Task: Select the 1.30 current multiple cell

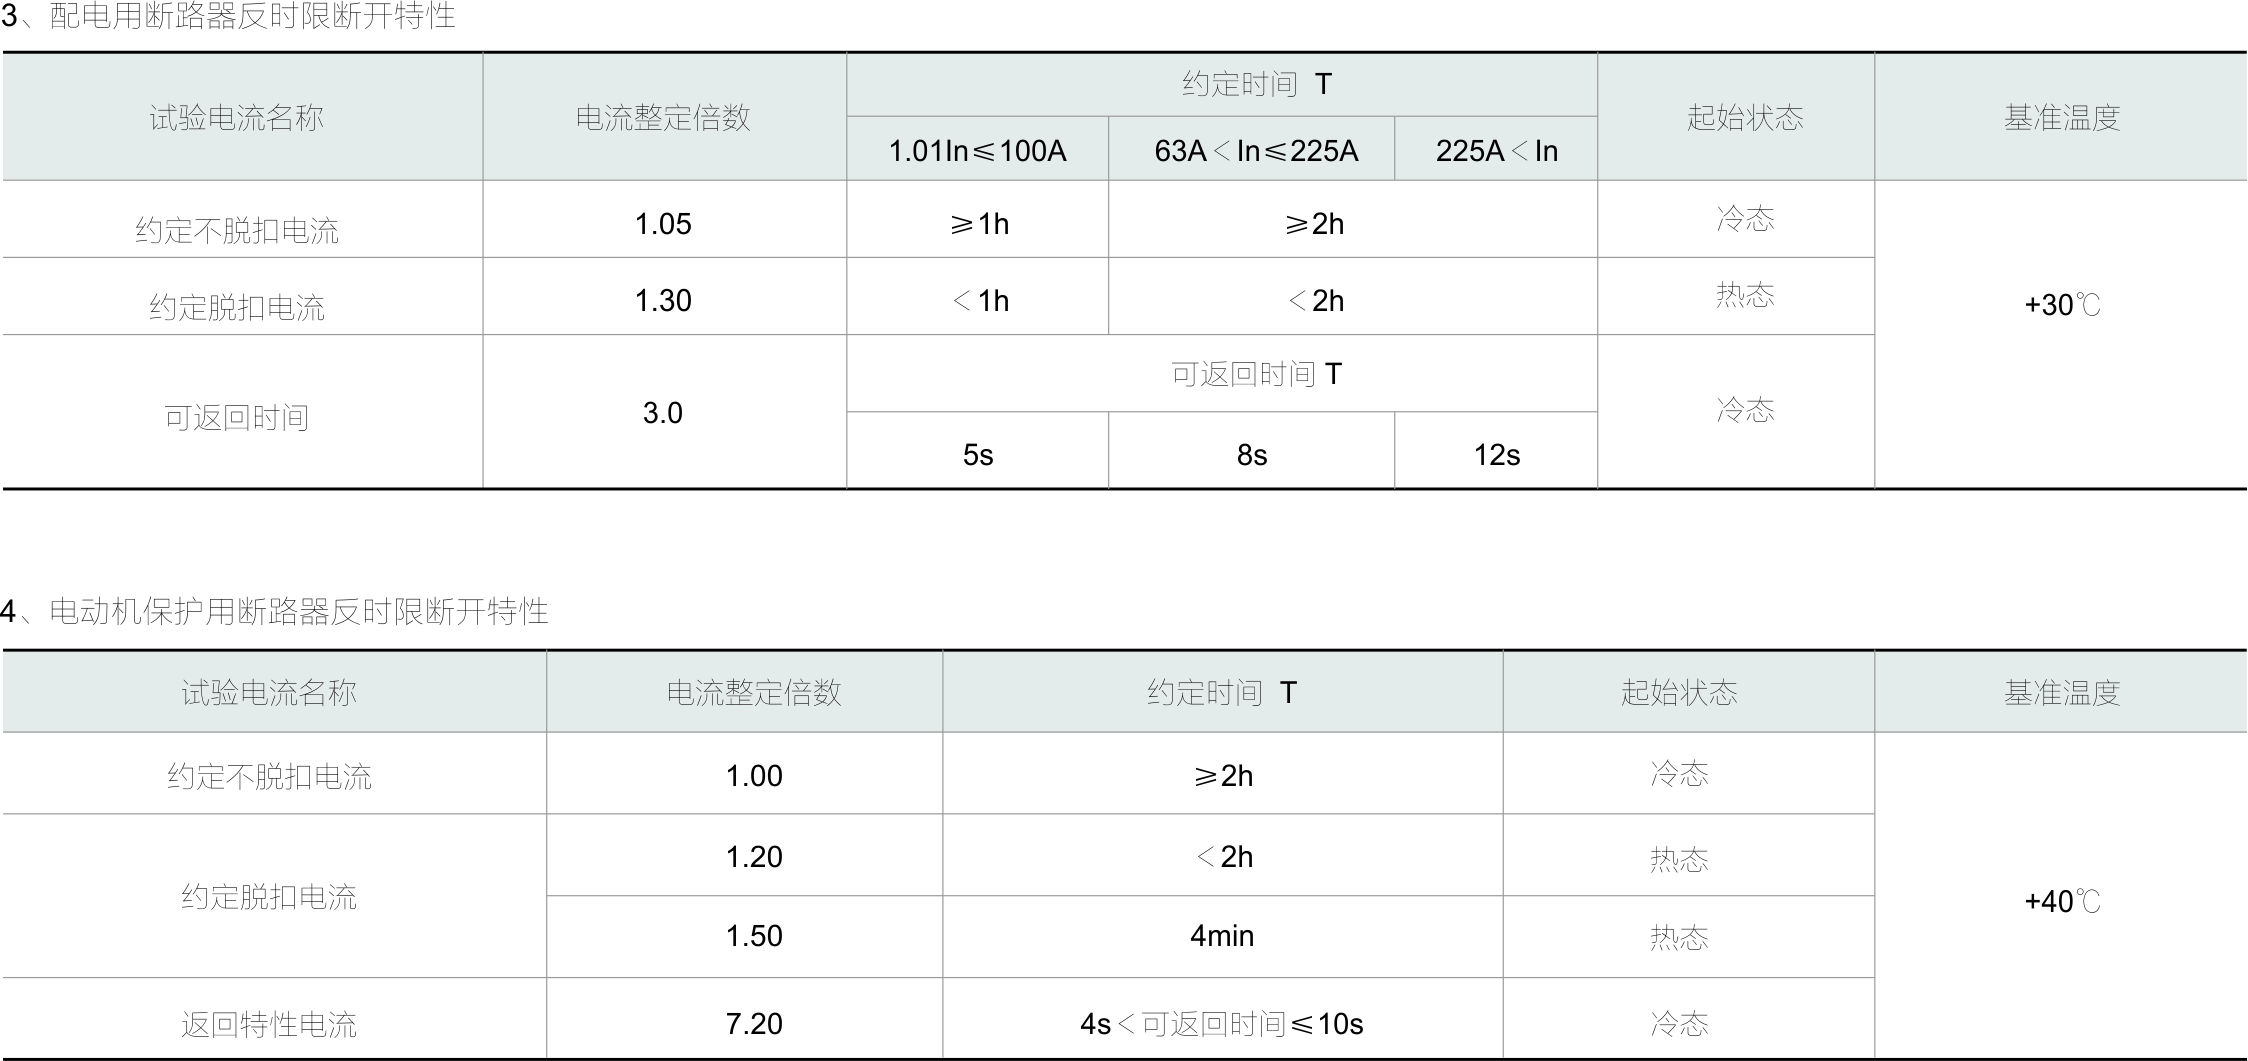Action: point(663,300)
